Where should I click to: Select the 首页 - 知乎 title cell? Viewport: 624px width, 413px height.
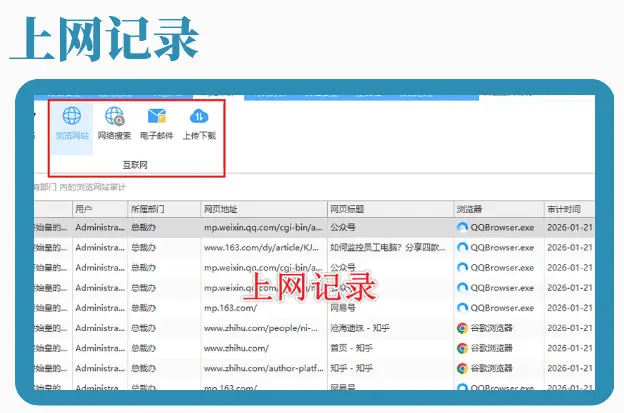point(351,348)
